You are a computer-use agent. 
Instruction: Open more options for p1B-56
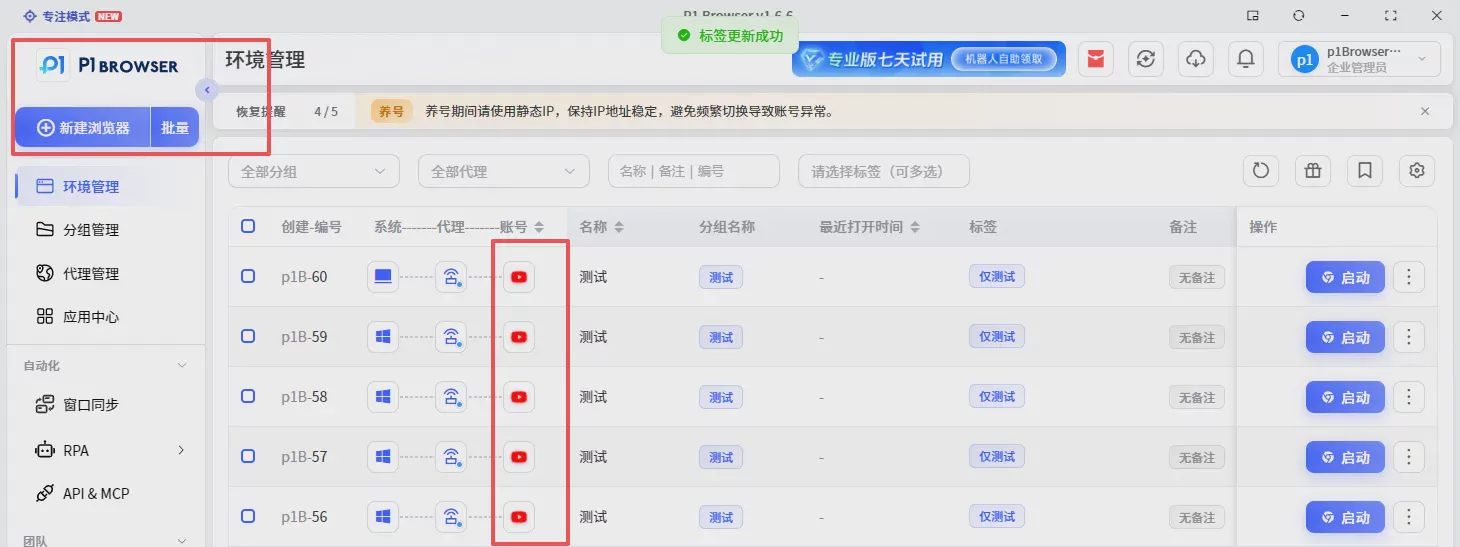1409,517
